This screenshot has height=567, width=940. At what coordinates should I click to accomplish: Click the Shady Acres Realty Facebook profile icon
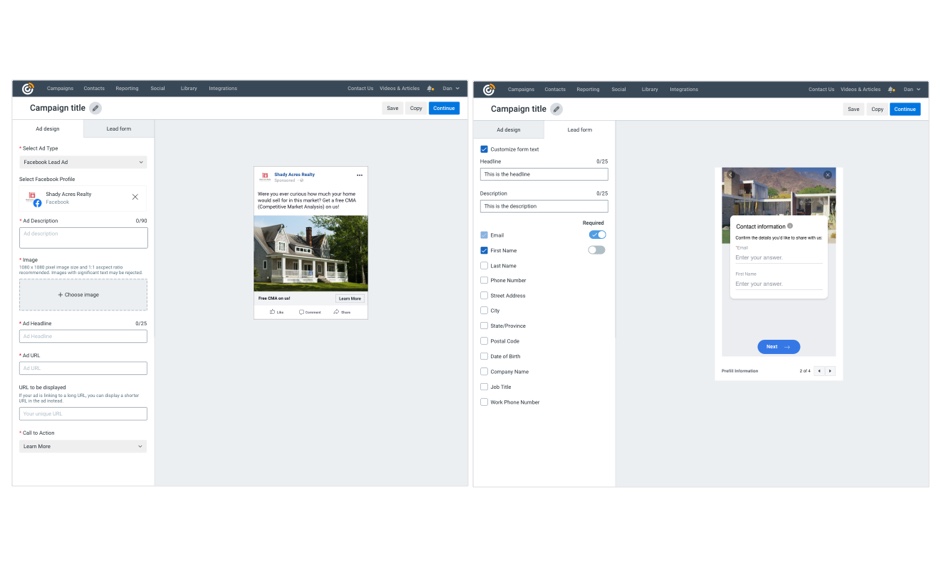point(34,198)
